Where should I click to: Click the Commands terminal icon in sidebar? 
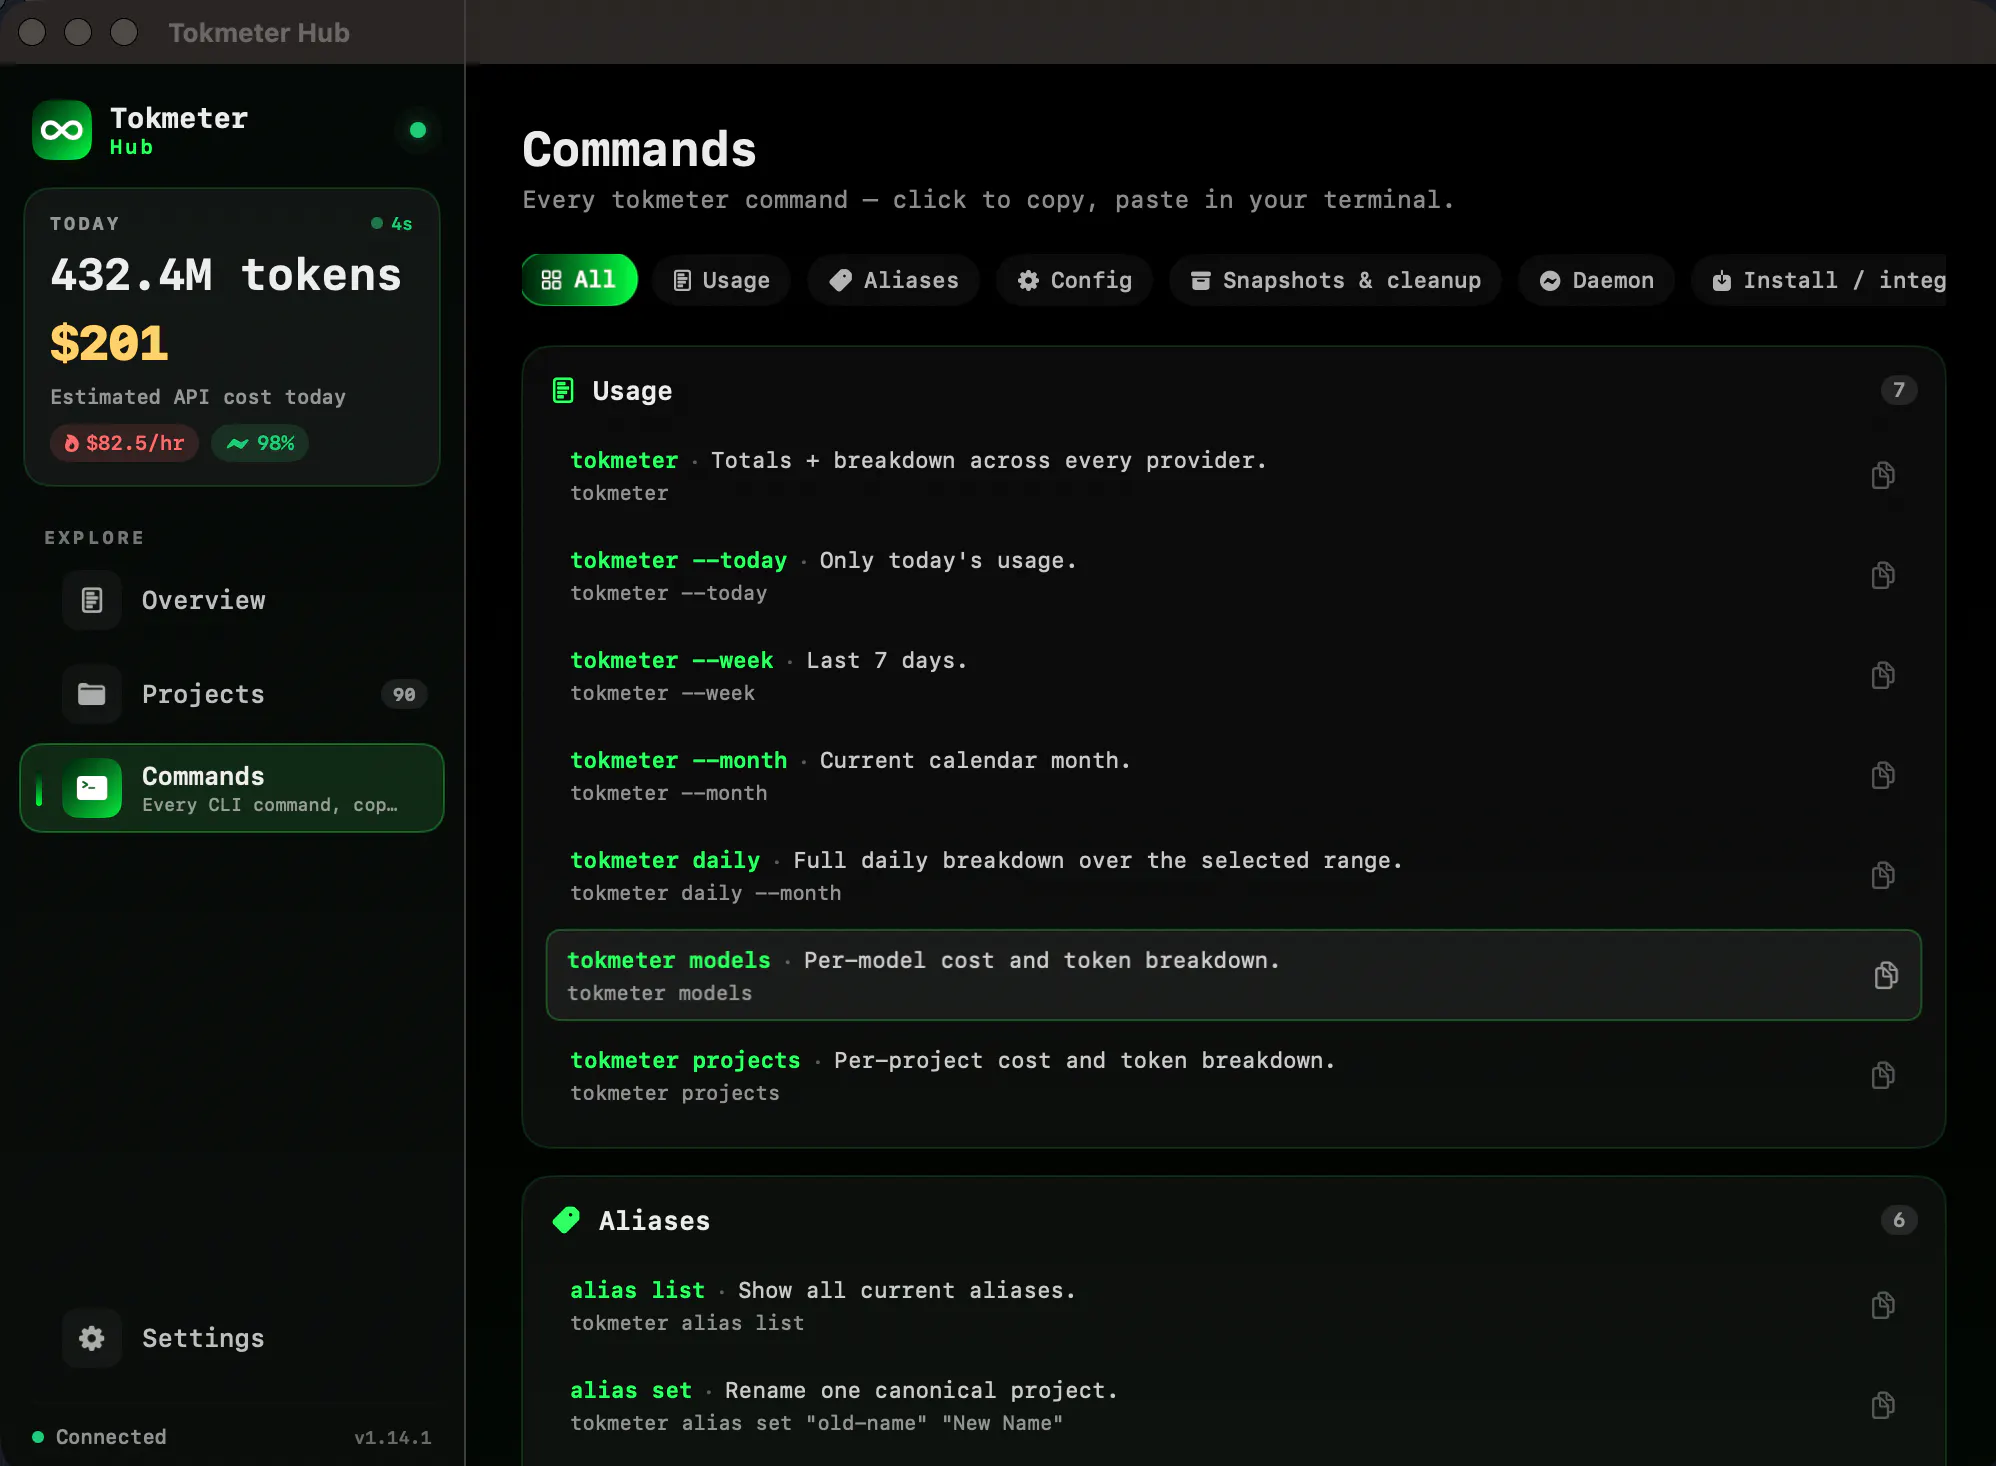(92, 788)
